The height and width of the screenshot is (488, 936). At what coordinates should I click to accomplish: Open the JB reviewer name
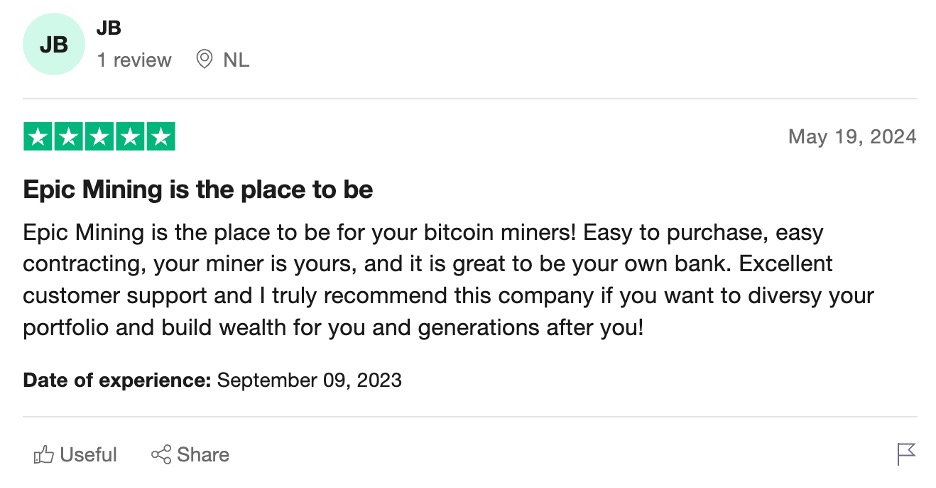tap(108, 28)
